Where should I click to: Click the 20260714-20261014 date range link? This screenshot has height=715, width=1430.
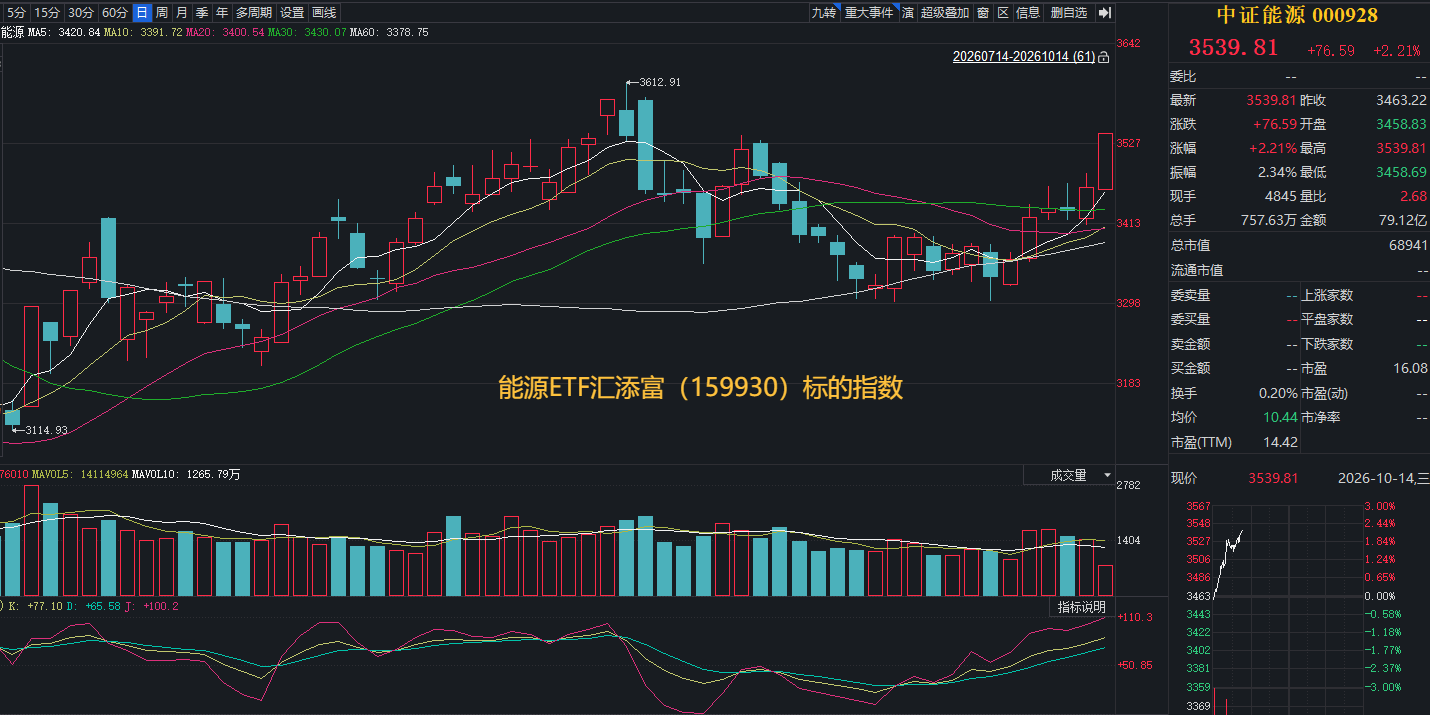1023,58
